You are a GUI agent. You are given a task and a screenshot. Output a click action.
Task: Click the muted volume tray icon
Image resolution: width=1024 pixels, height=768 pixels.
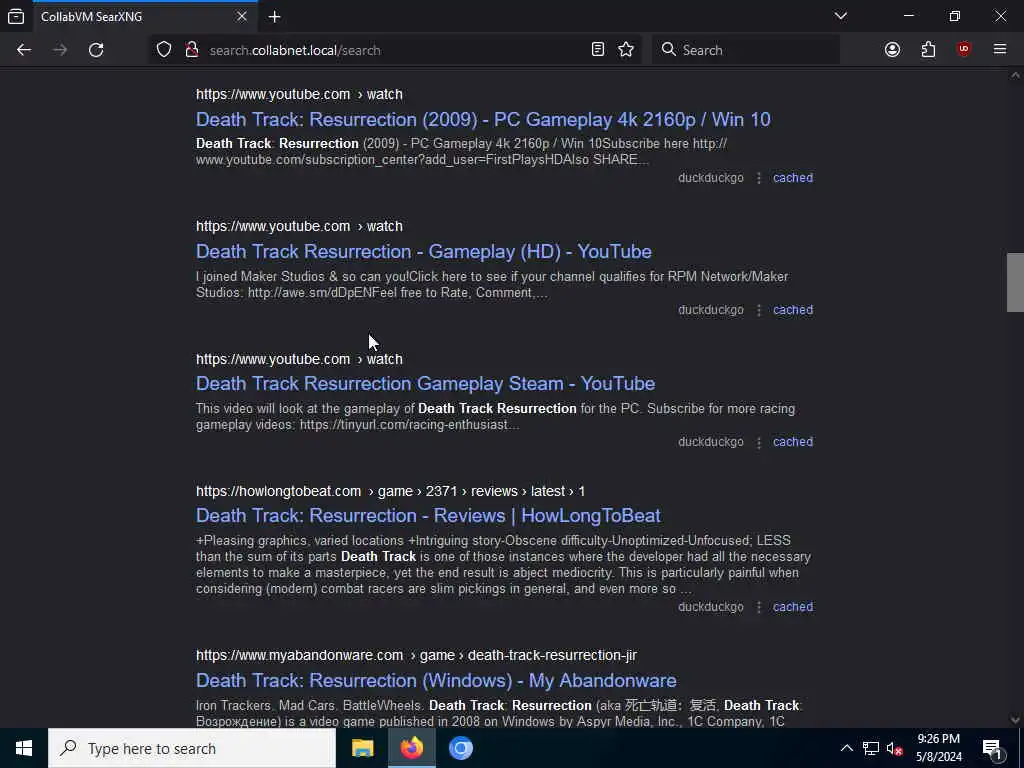pyautogui.click(x=895, y=749)
